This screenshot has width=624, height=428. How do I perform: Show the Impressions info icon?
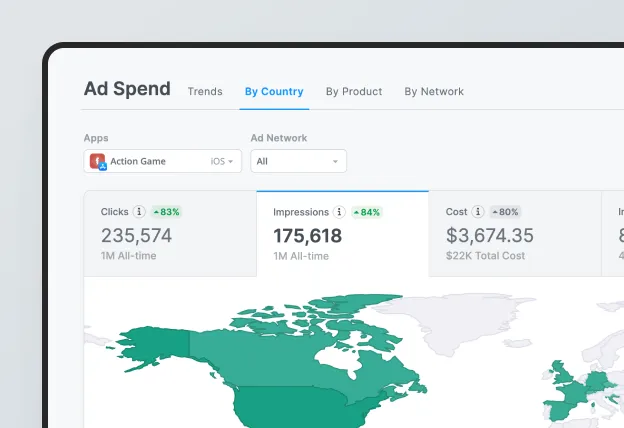[339, 212]
